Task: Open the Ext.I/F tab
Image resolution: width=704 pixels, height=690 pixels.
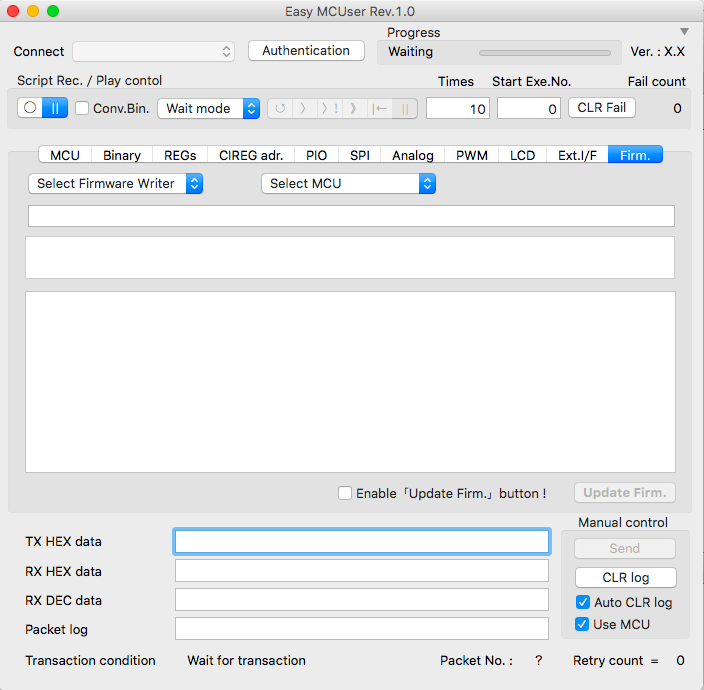Action: (x=577, y=155)
